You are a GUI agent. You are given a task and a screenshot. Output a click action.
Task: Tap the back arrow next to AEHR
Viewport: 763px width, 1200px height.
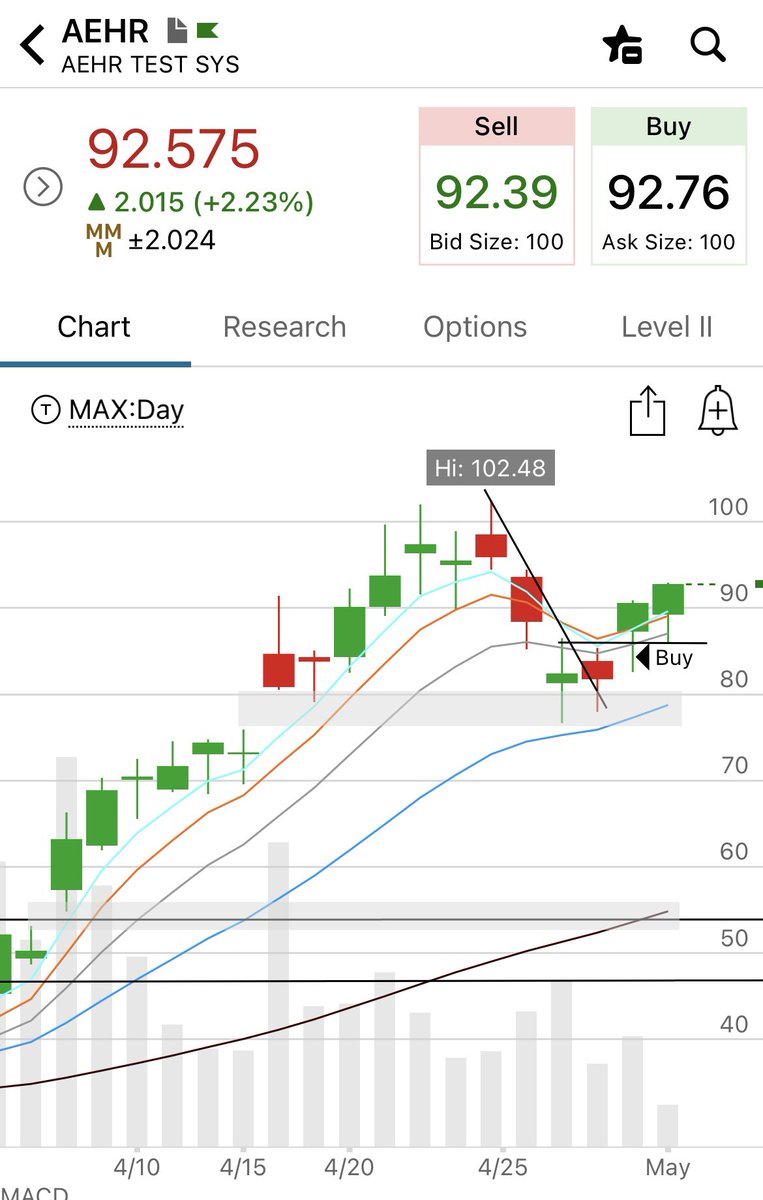(32, 46)
